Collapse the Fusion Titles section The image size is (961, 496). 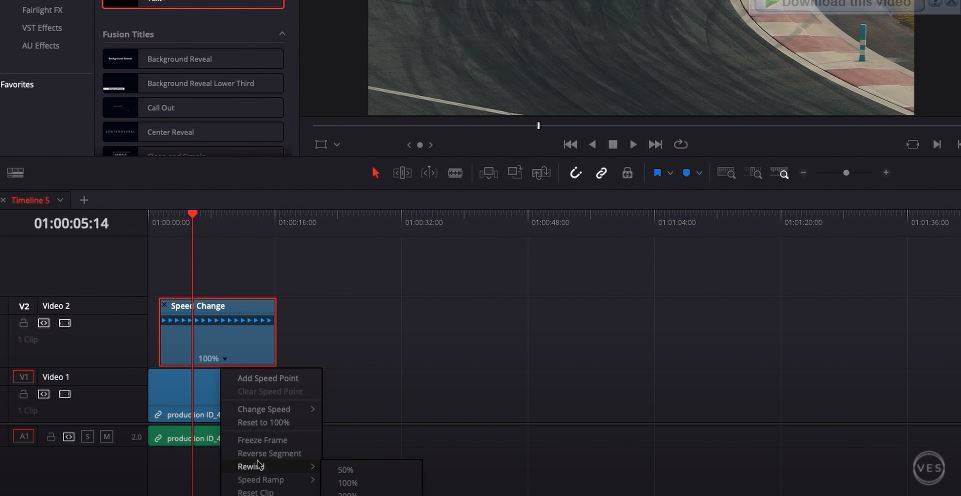282,34
